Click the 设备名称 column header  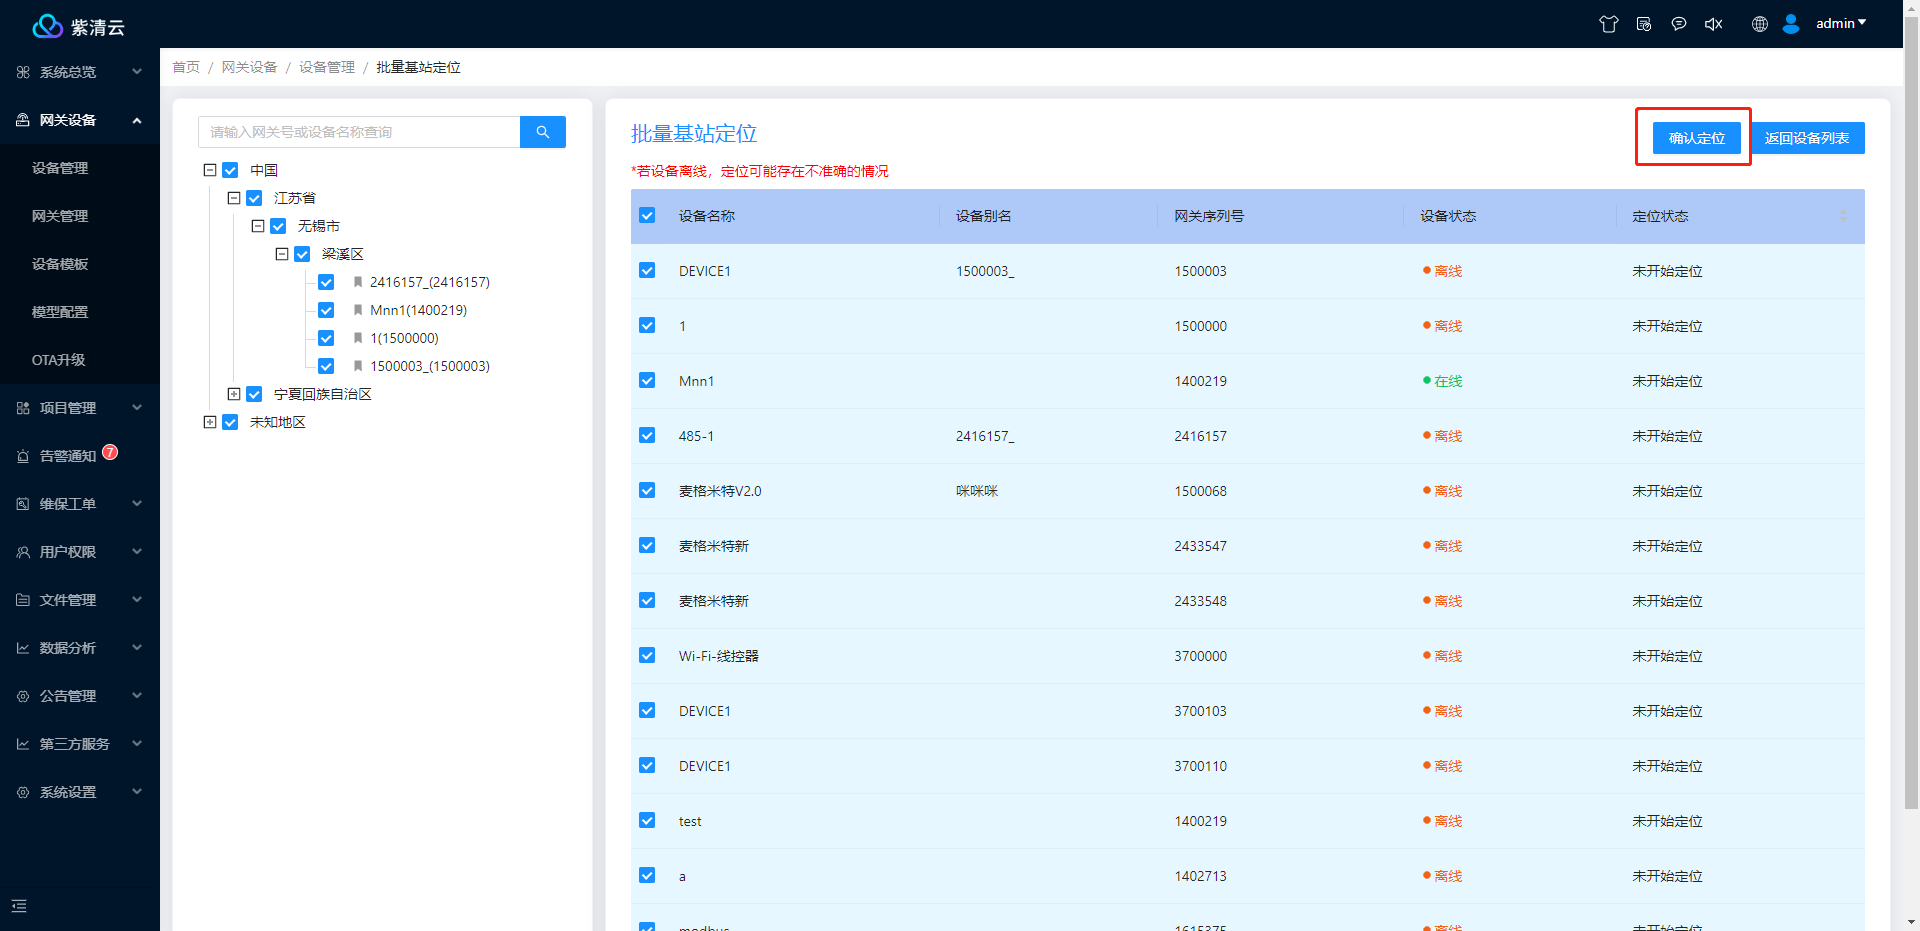click(707, 216)
